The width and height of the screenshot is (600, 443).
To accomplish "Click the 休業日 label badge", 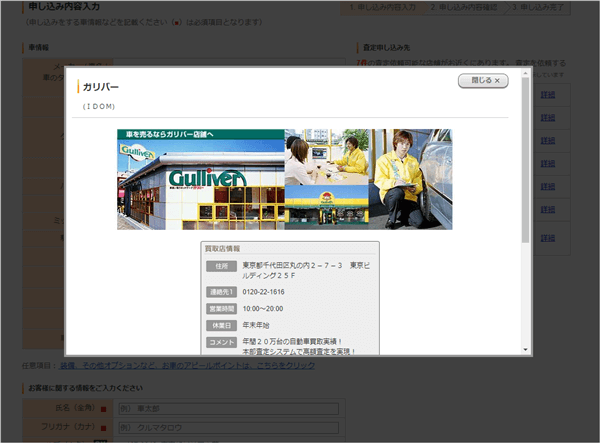I will coord(222,326).
